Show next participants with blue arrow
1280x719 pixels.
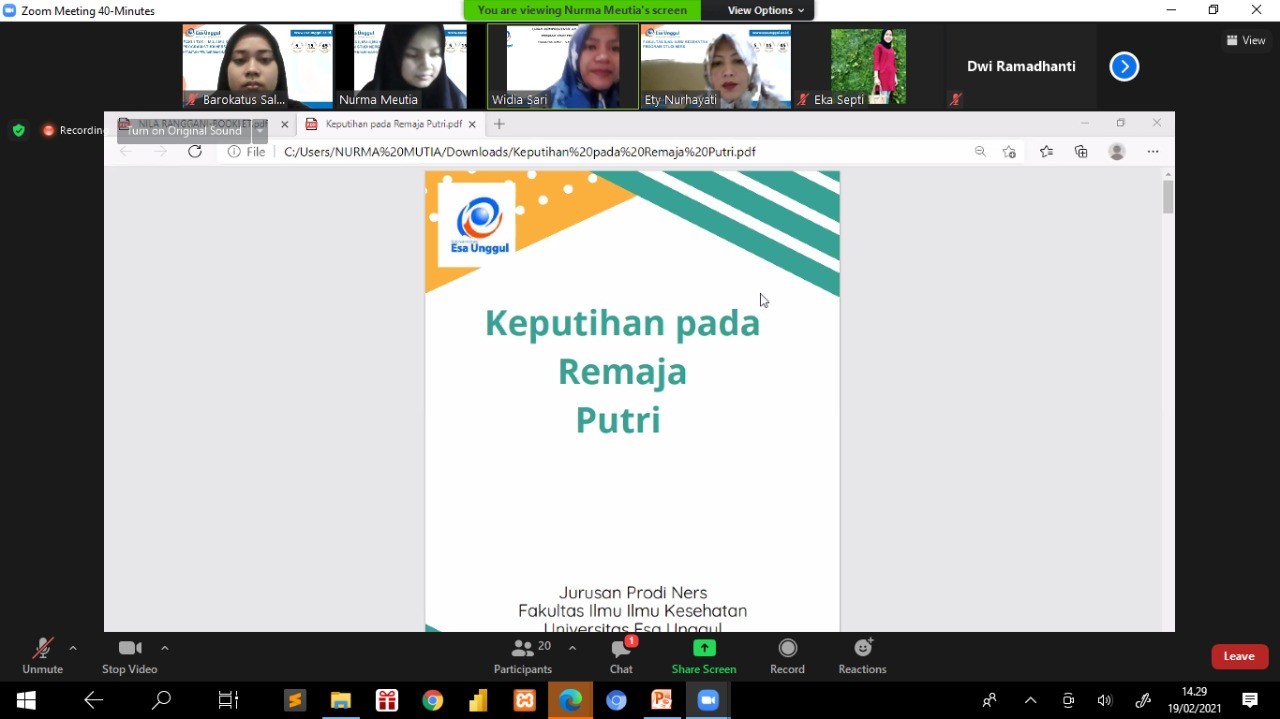tap(1124, 67)
